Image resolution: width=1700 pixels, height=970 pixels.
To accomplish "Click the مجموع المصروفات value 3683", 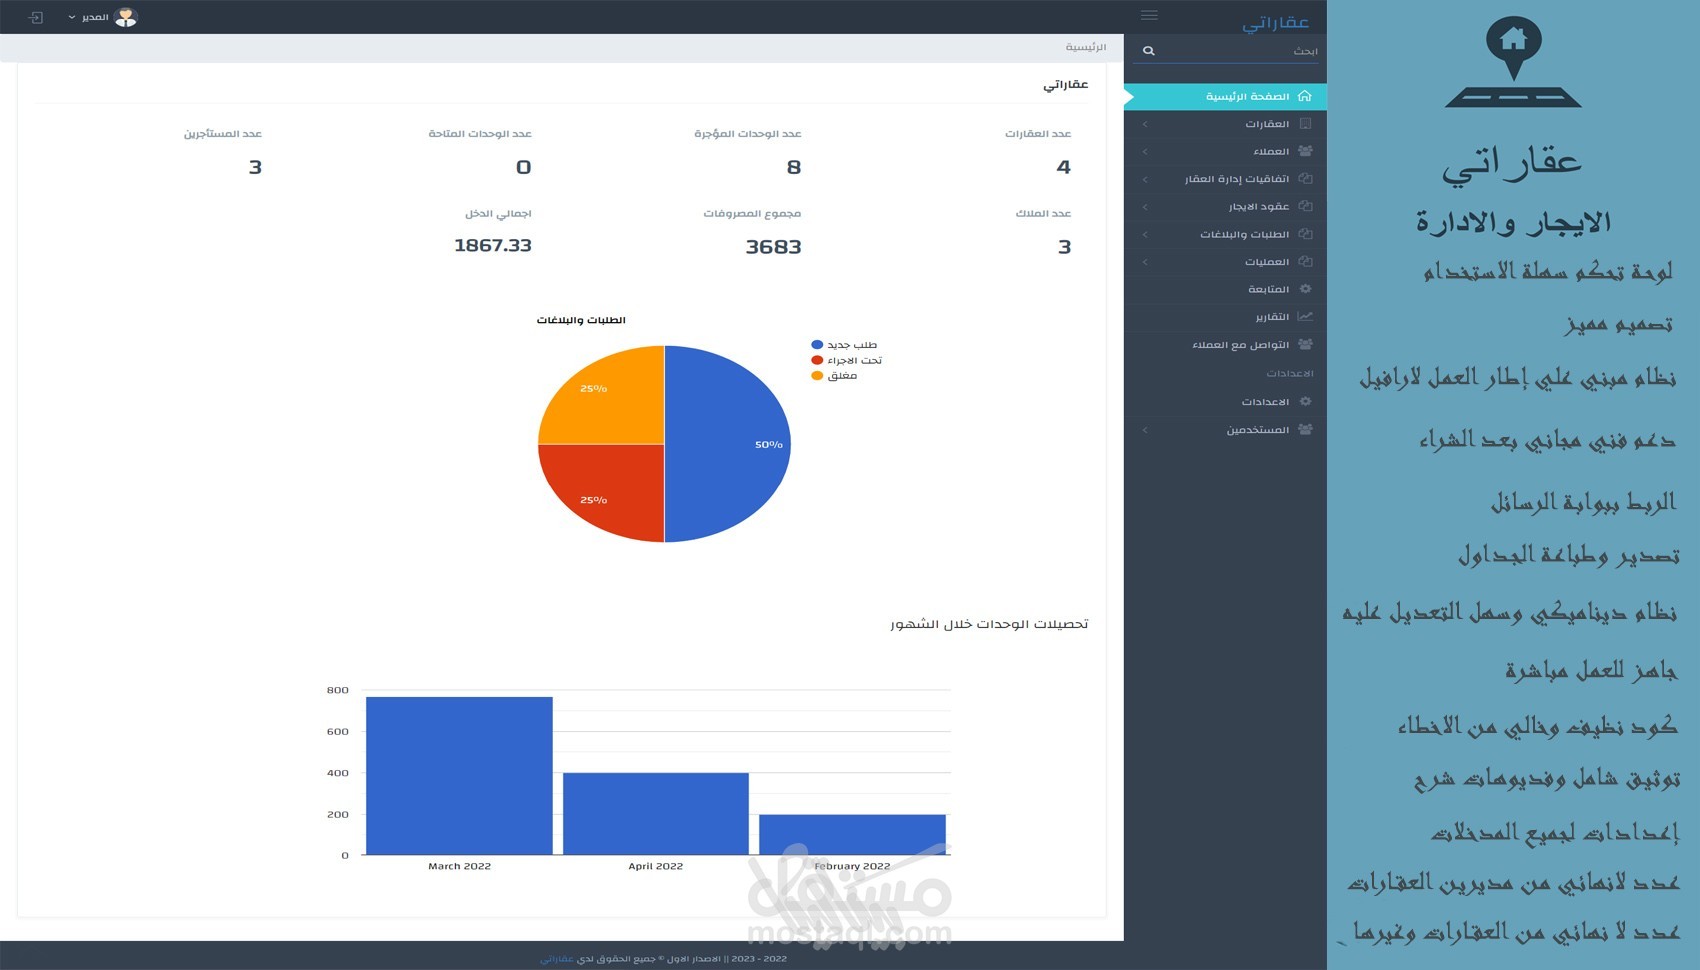I will [x=773, y=247].
